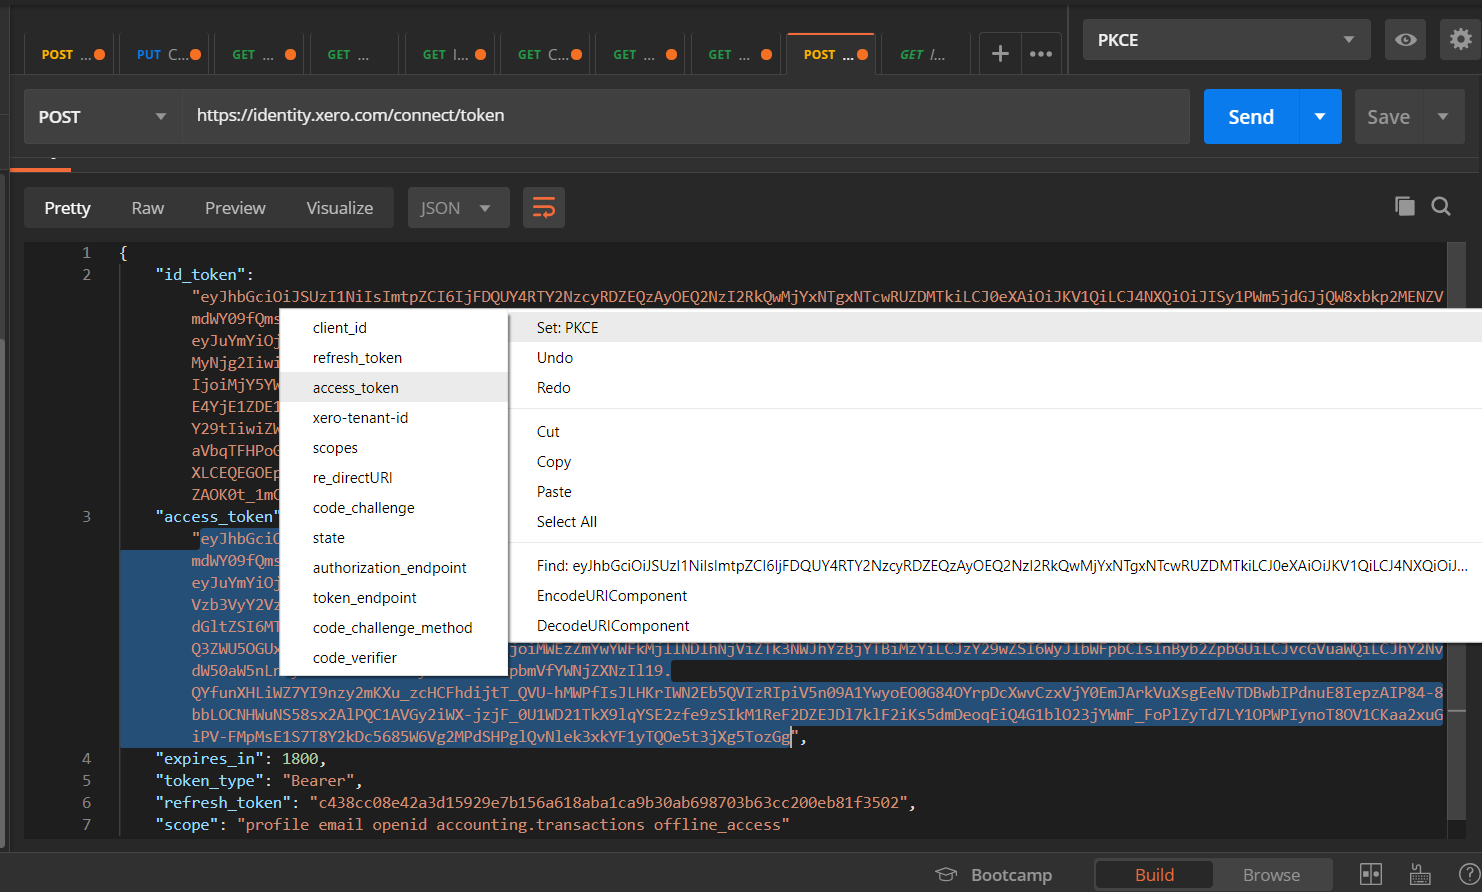Toggle line wrap icon in response toolbar
The height and width of the screenshot is (892, 1482).
tap(544, 208)
